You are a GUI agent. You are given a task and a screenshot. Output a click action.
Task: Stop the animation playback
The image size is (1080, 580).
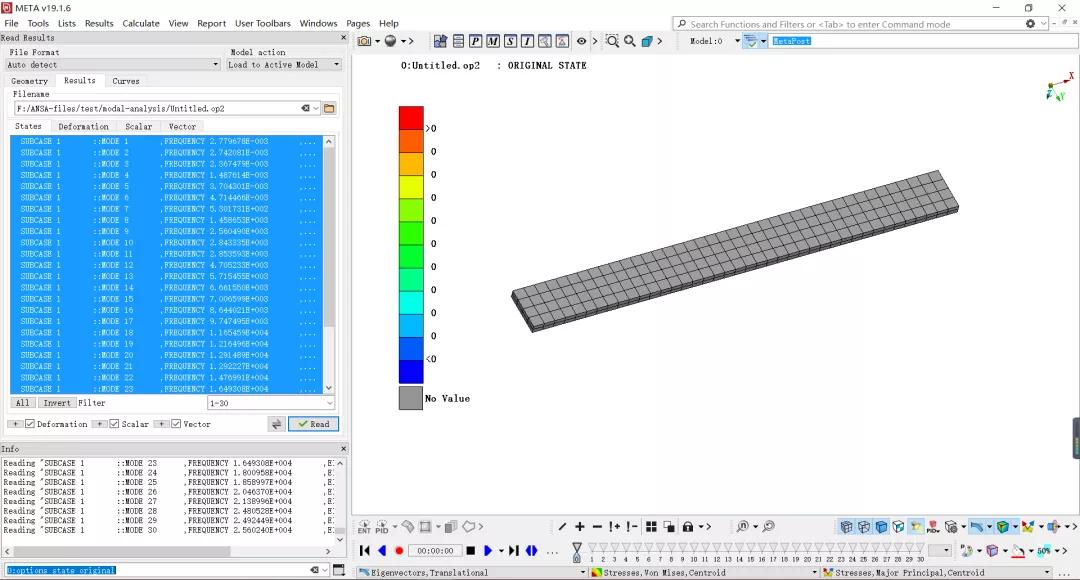(x=470, y=550)
